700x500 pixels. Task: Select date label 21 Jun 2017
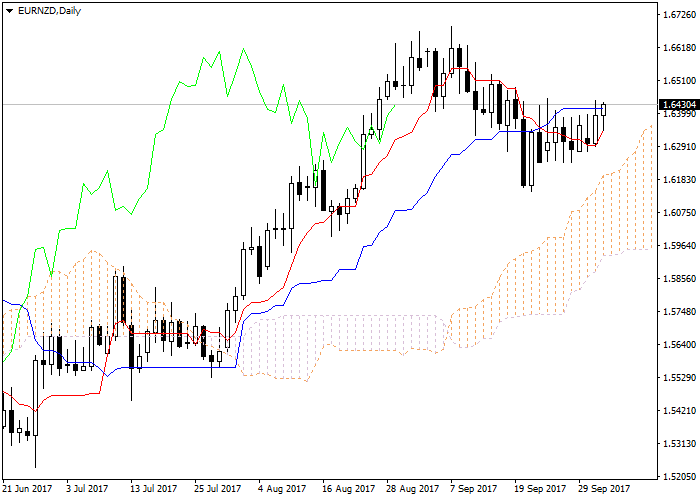click(x=27, y=489)
